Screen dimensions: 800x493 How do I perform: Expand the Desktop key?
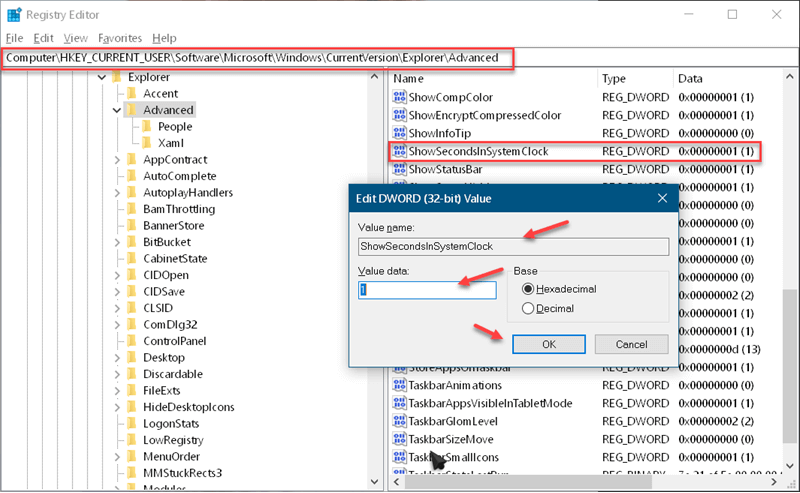(117, 357)
